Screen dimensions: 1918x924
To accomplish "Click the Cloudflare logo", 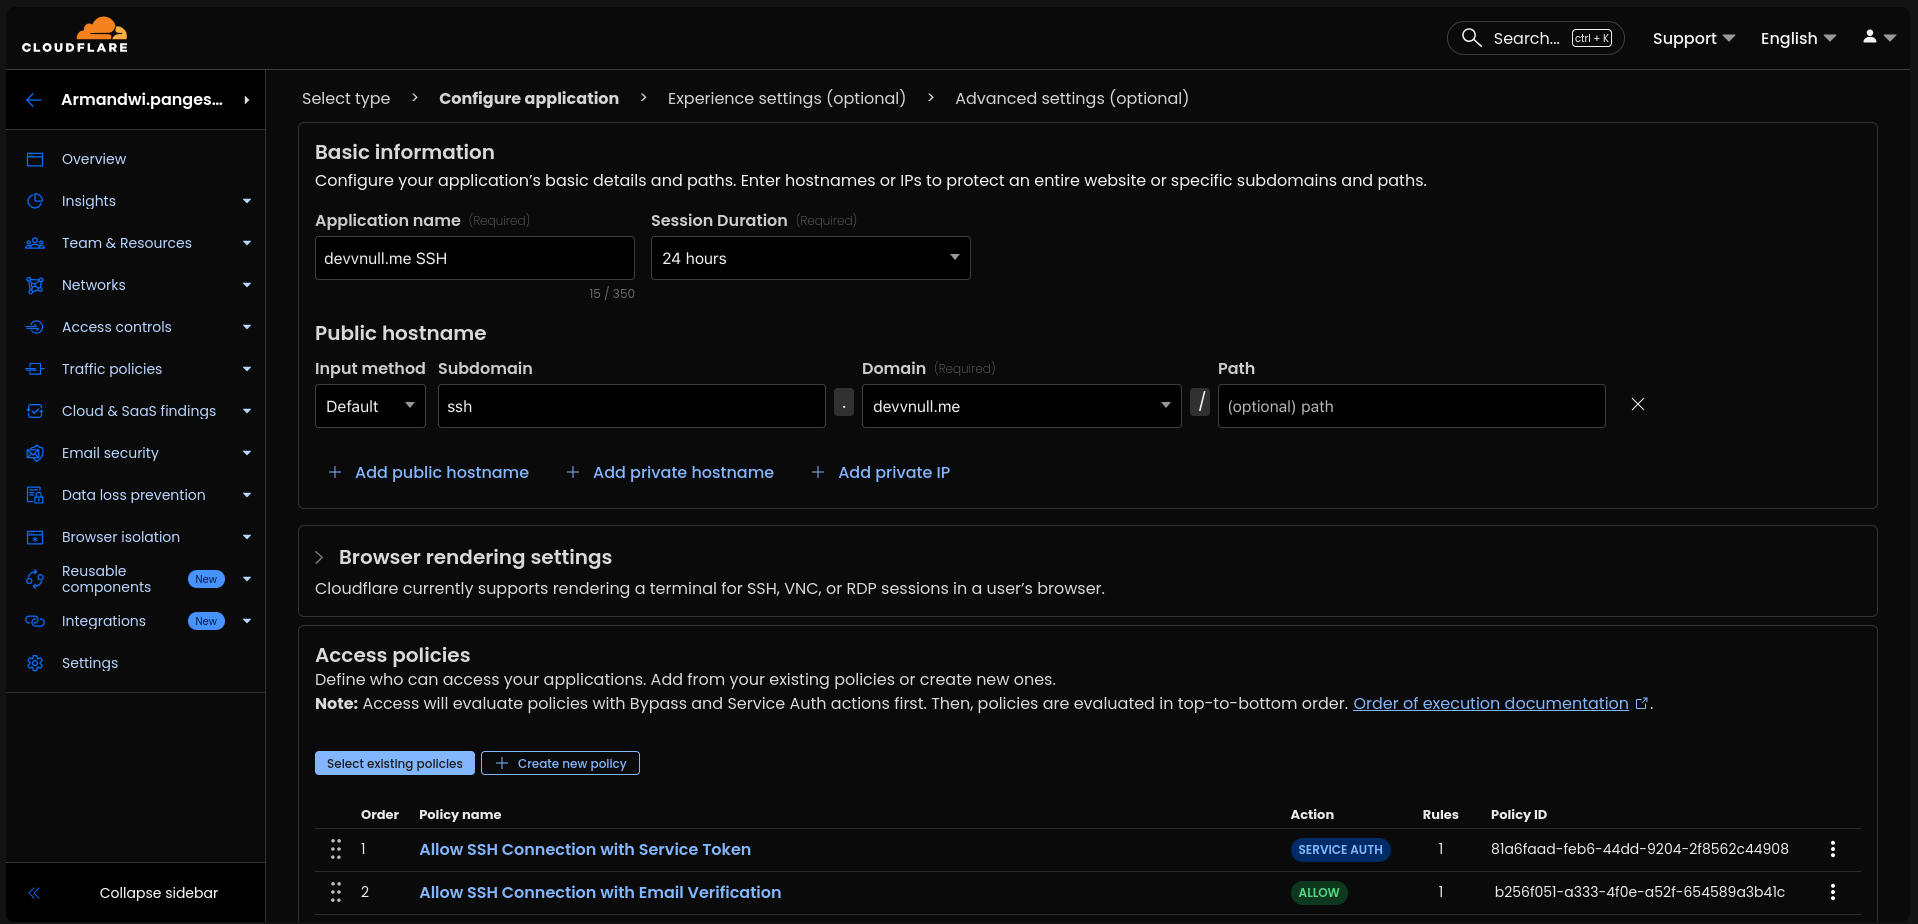I will click(x=75, y=35).
